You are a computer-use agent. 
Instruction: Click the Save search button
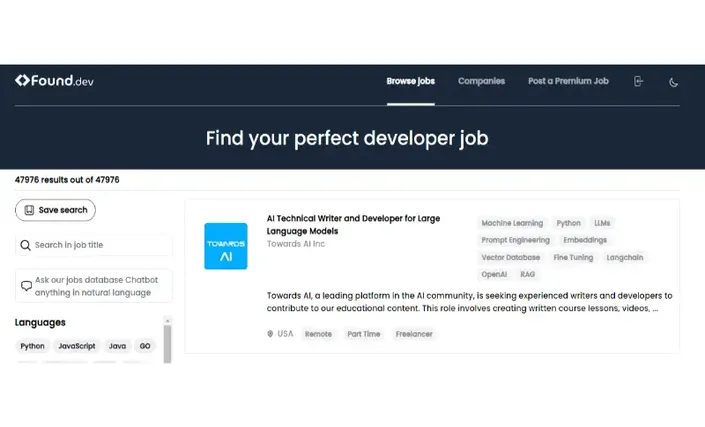[55, 210]
